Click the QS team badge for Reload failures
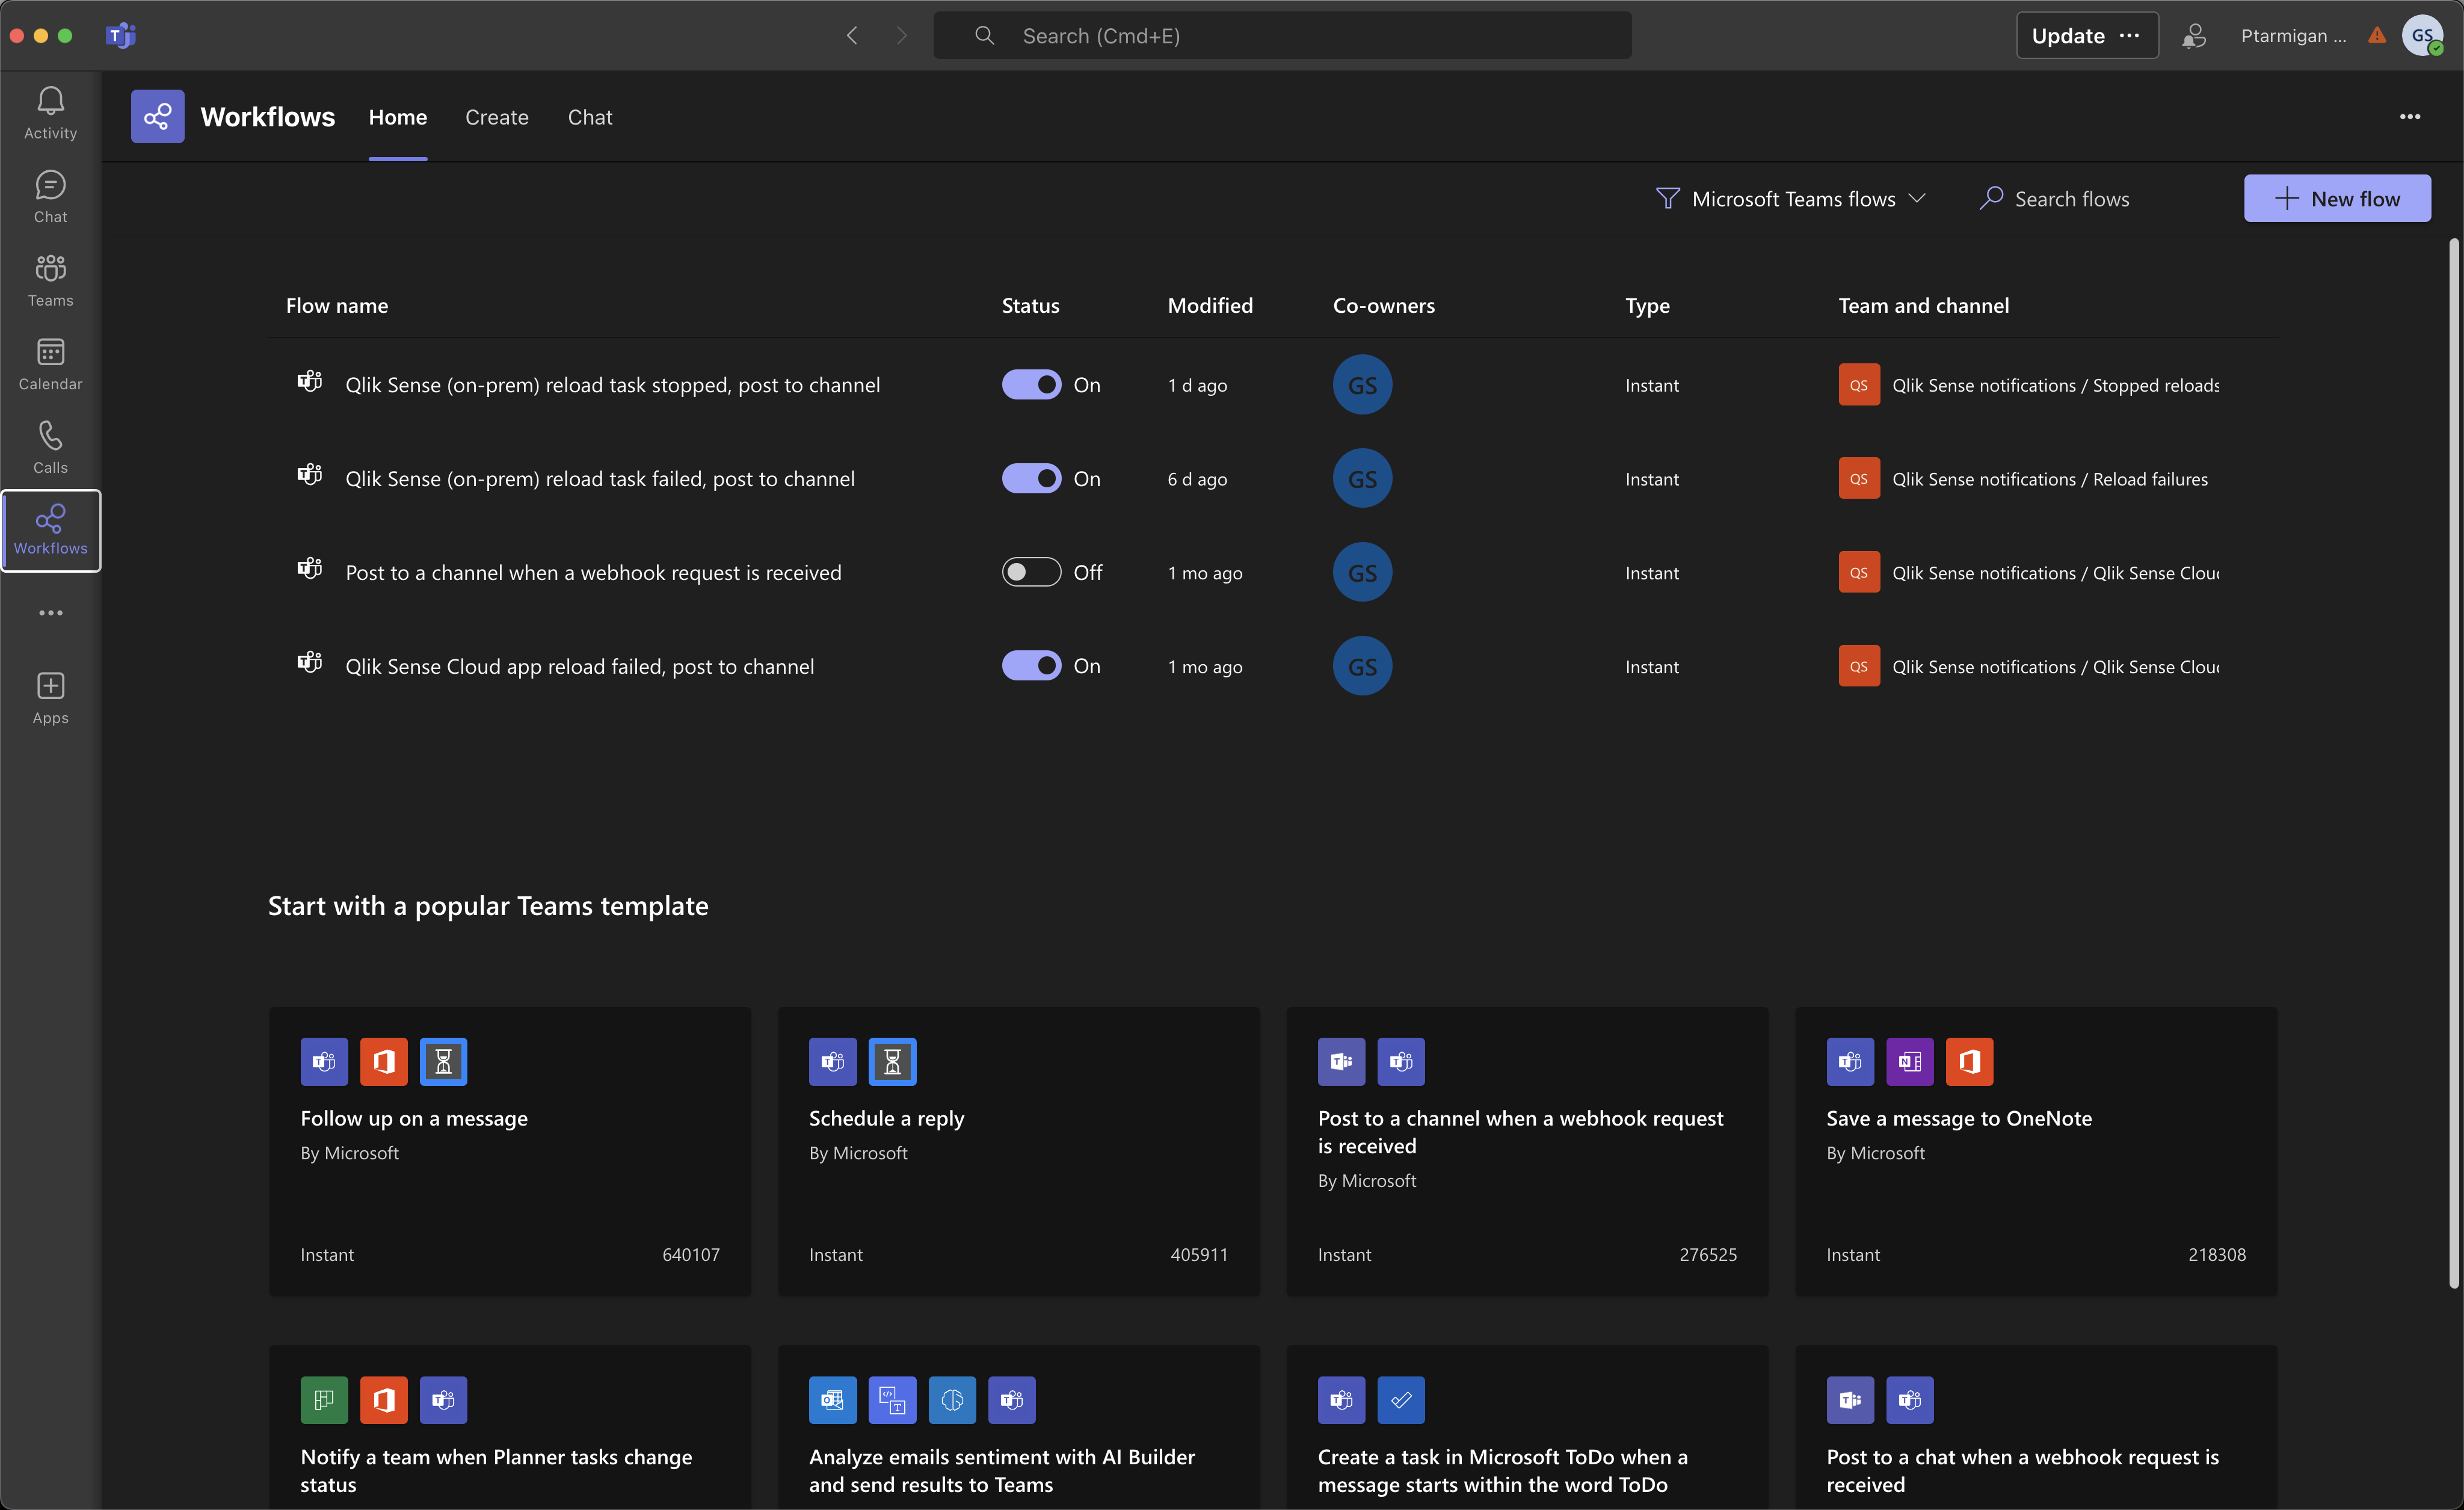This screenshot has height=1510, width=2464. (1859, 479)
